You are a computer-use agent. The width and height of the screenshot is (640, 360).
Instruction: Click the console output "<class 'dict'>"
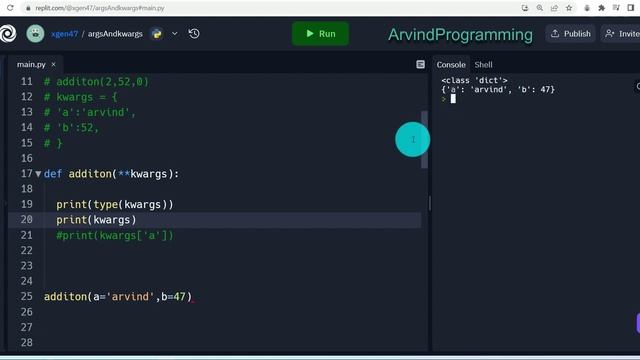[474, 80]
